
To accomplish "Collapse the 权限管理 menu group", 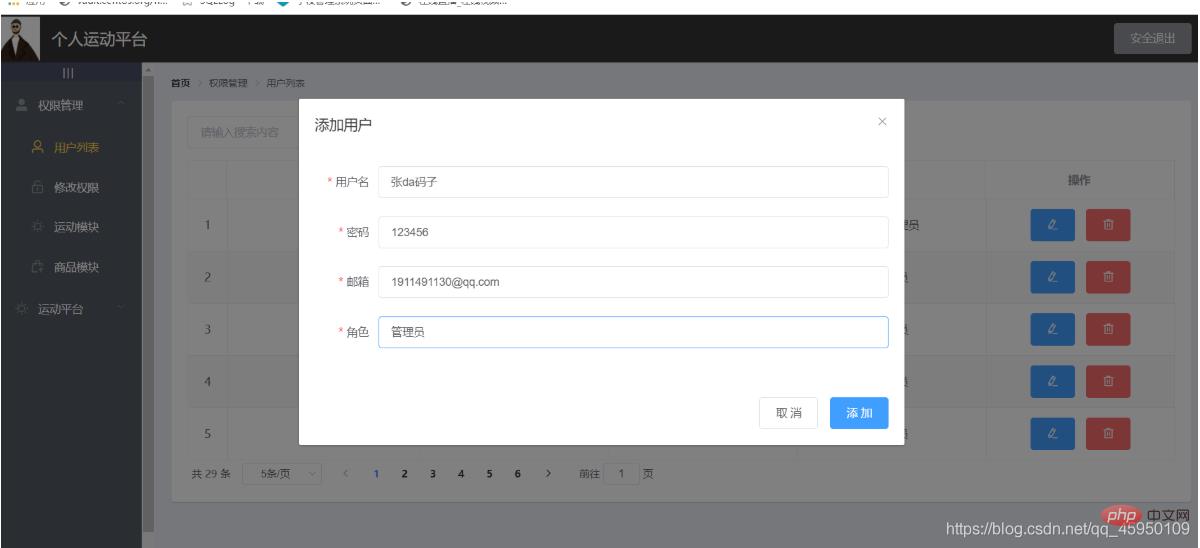I will point(70,106).
